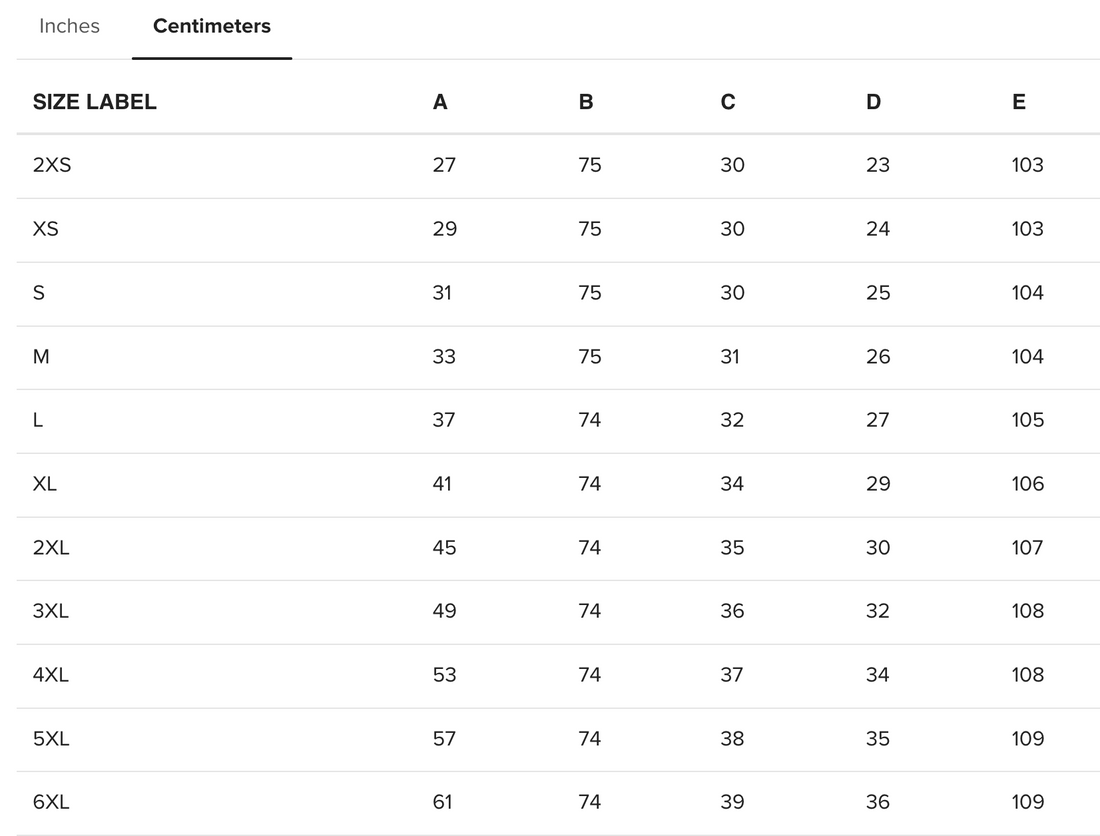Select the 4XL size row label
The width and height of the screenshot is (1100, 836).
pyautogui.click(x=51, y=675)
